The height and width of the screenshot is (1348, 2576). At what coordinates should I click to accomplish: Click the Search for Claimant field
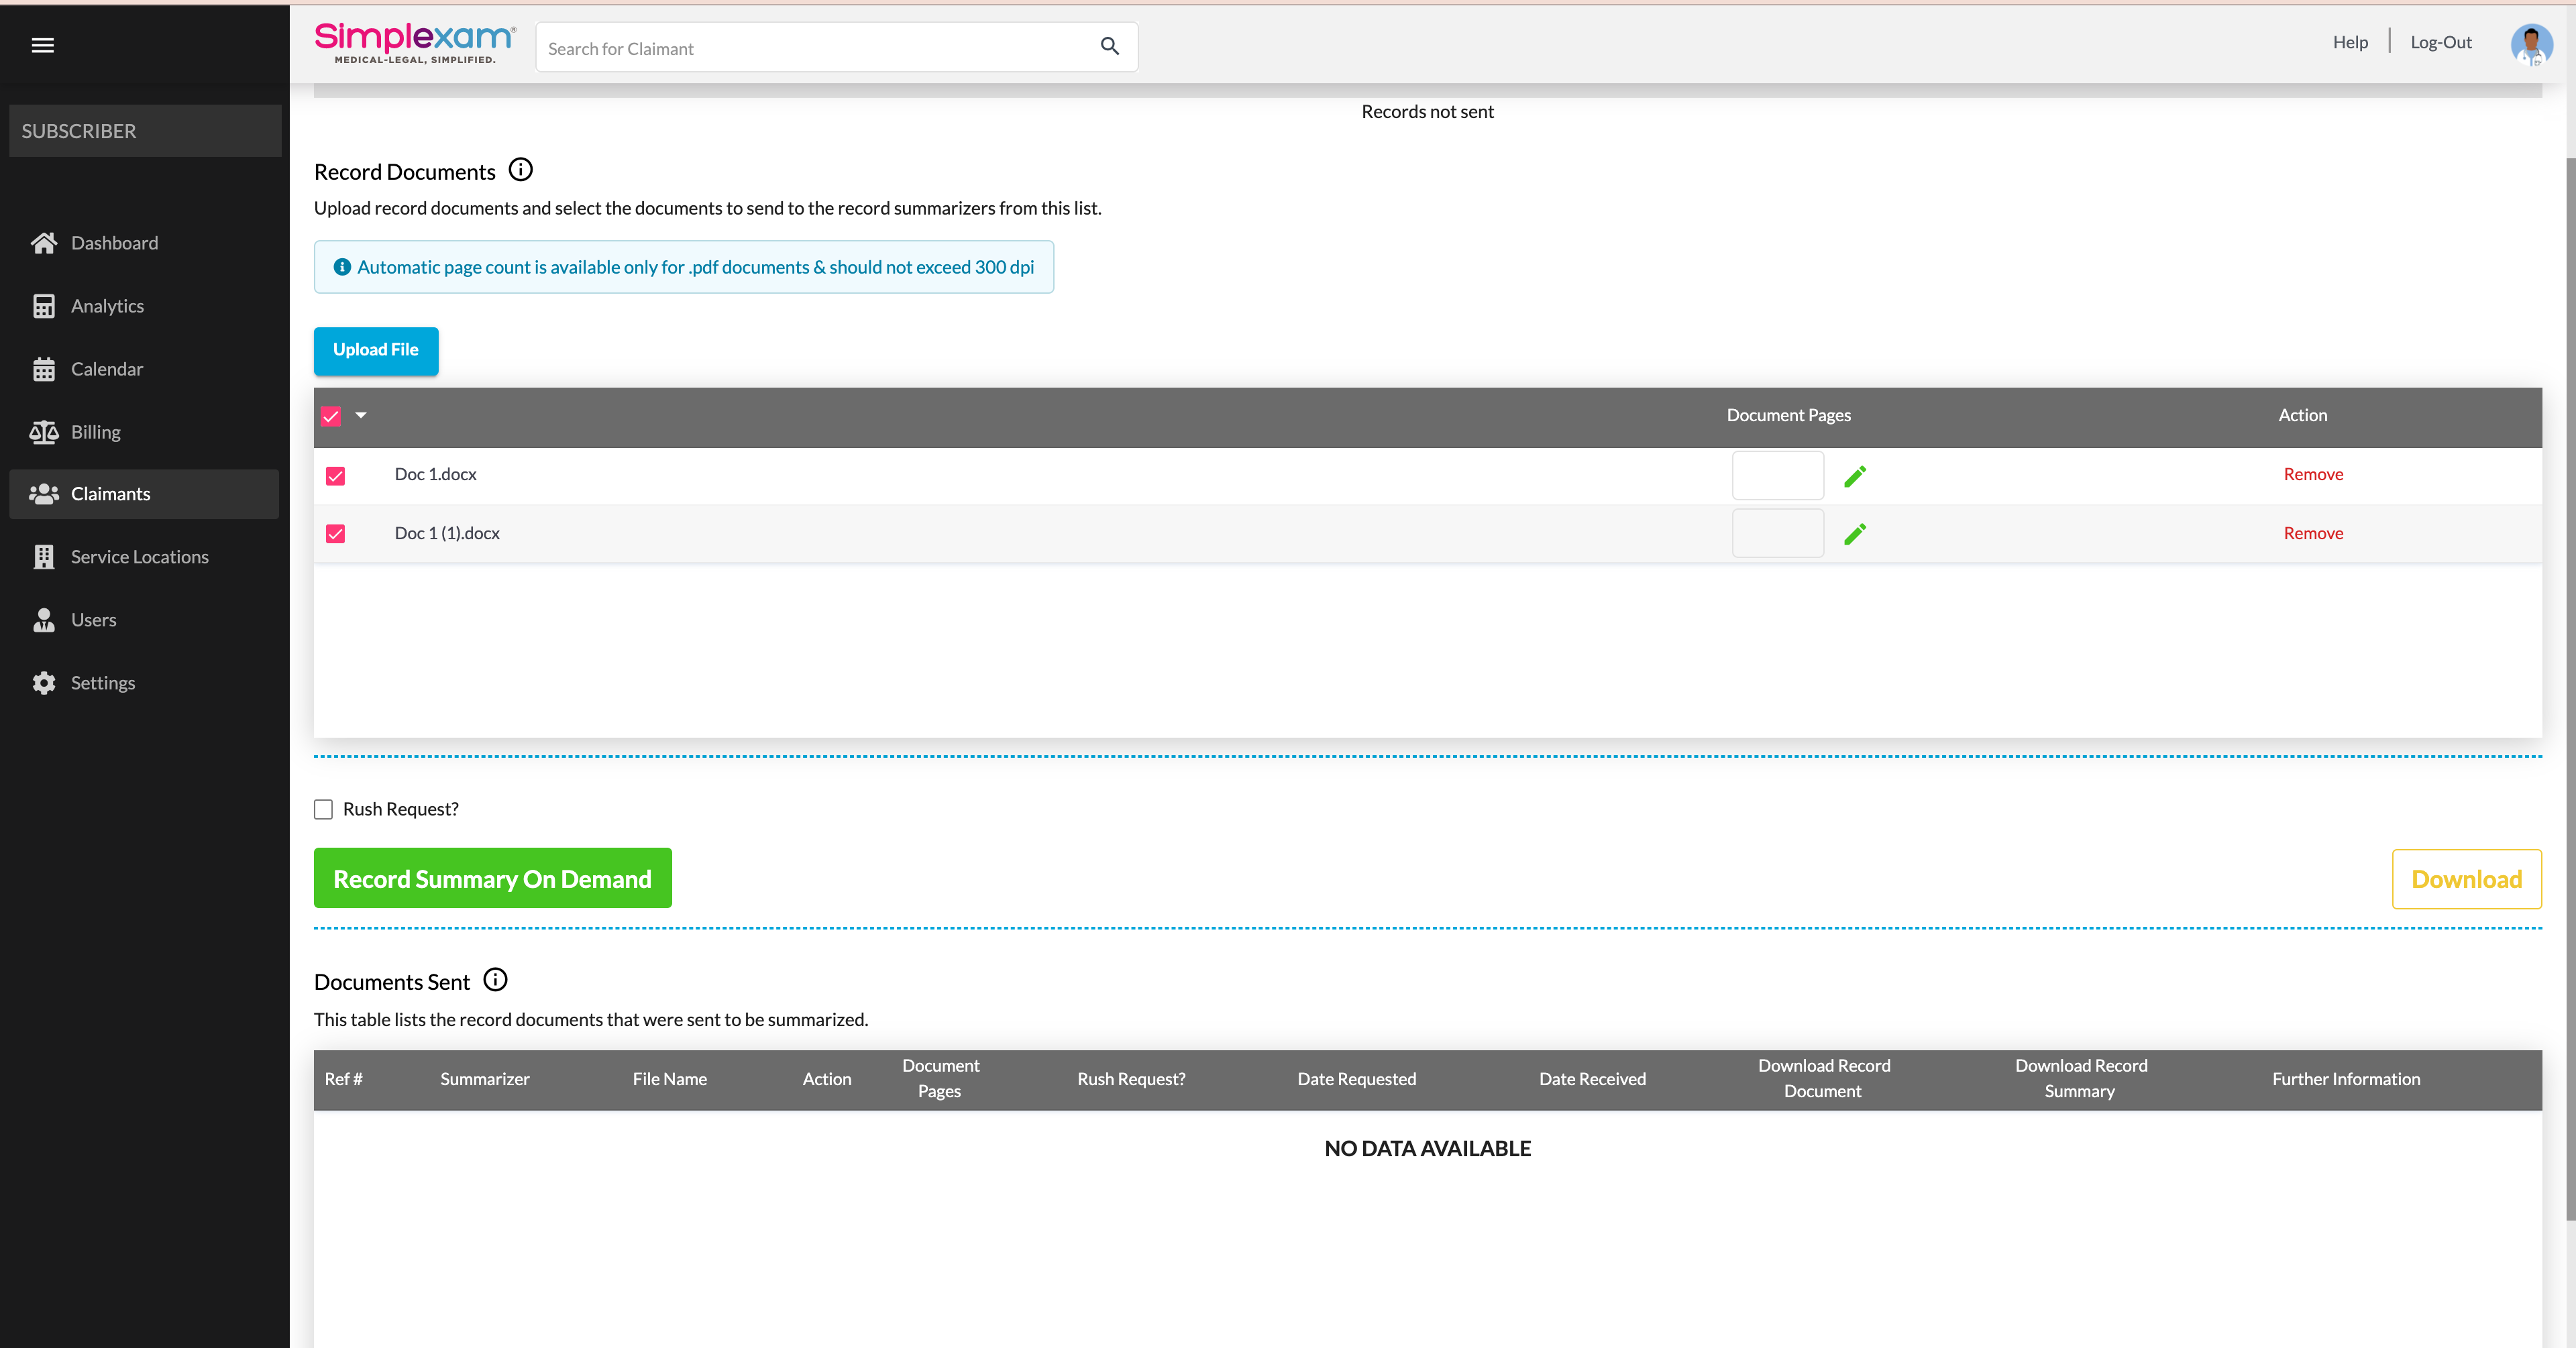click(815, 48)
